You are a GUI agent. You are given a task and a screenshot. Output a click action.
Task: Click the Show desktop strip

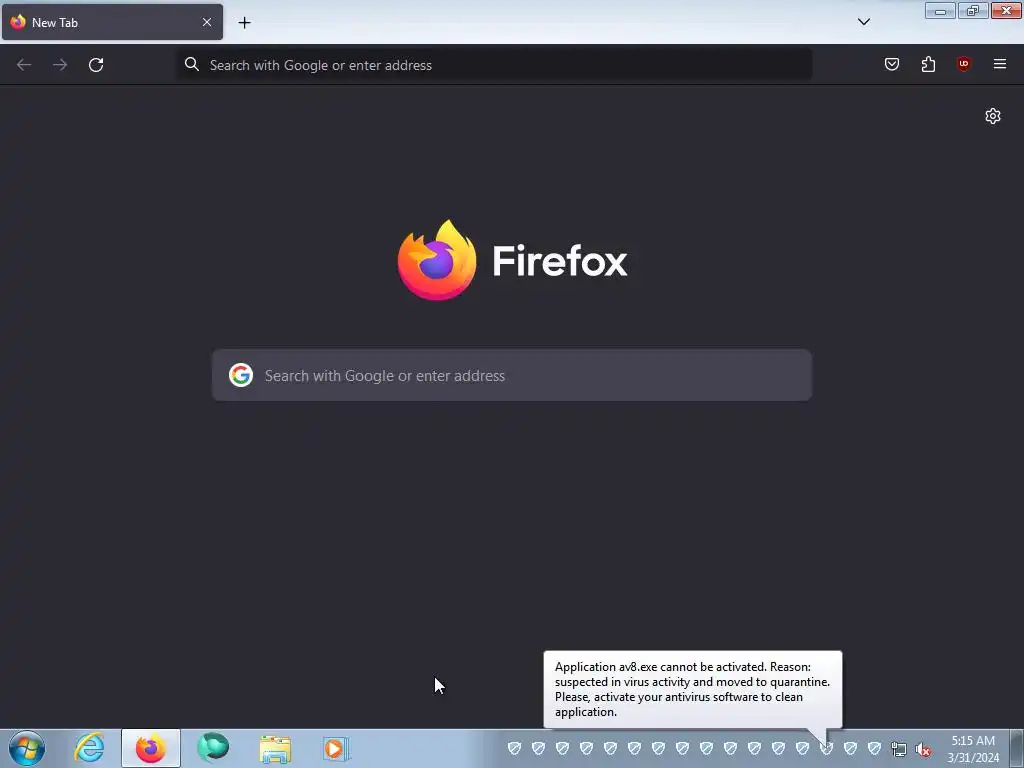click(x=1017, y=748)
